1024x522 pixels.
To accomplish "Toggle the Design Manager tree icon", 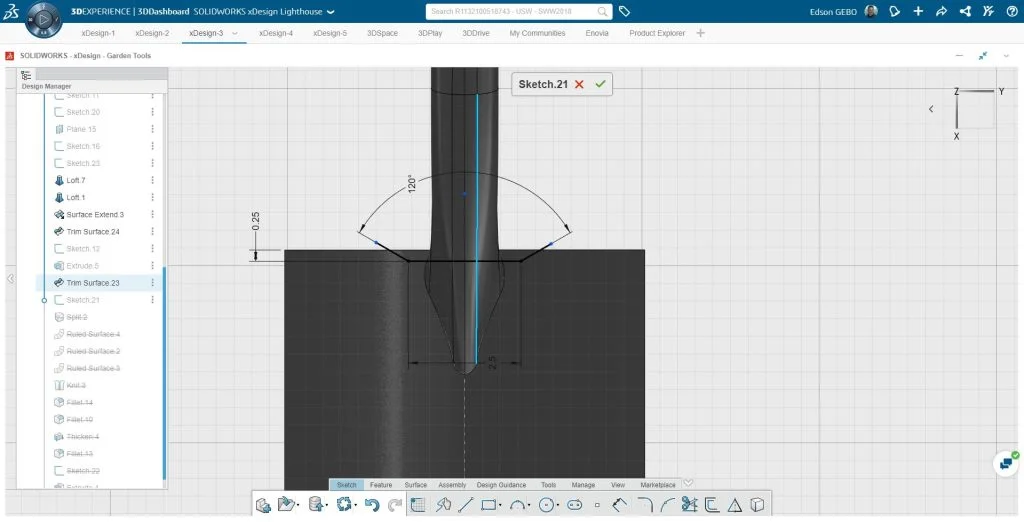I will pyautogui.click(x=26, y=75).
